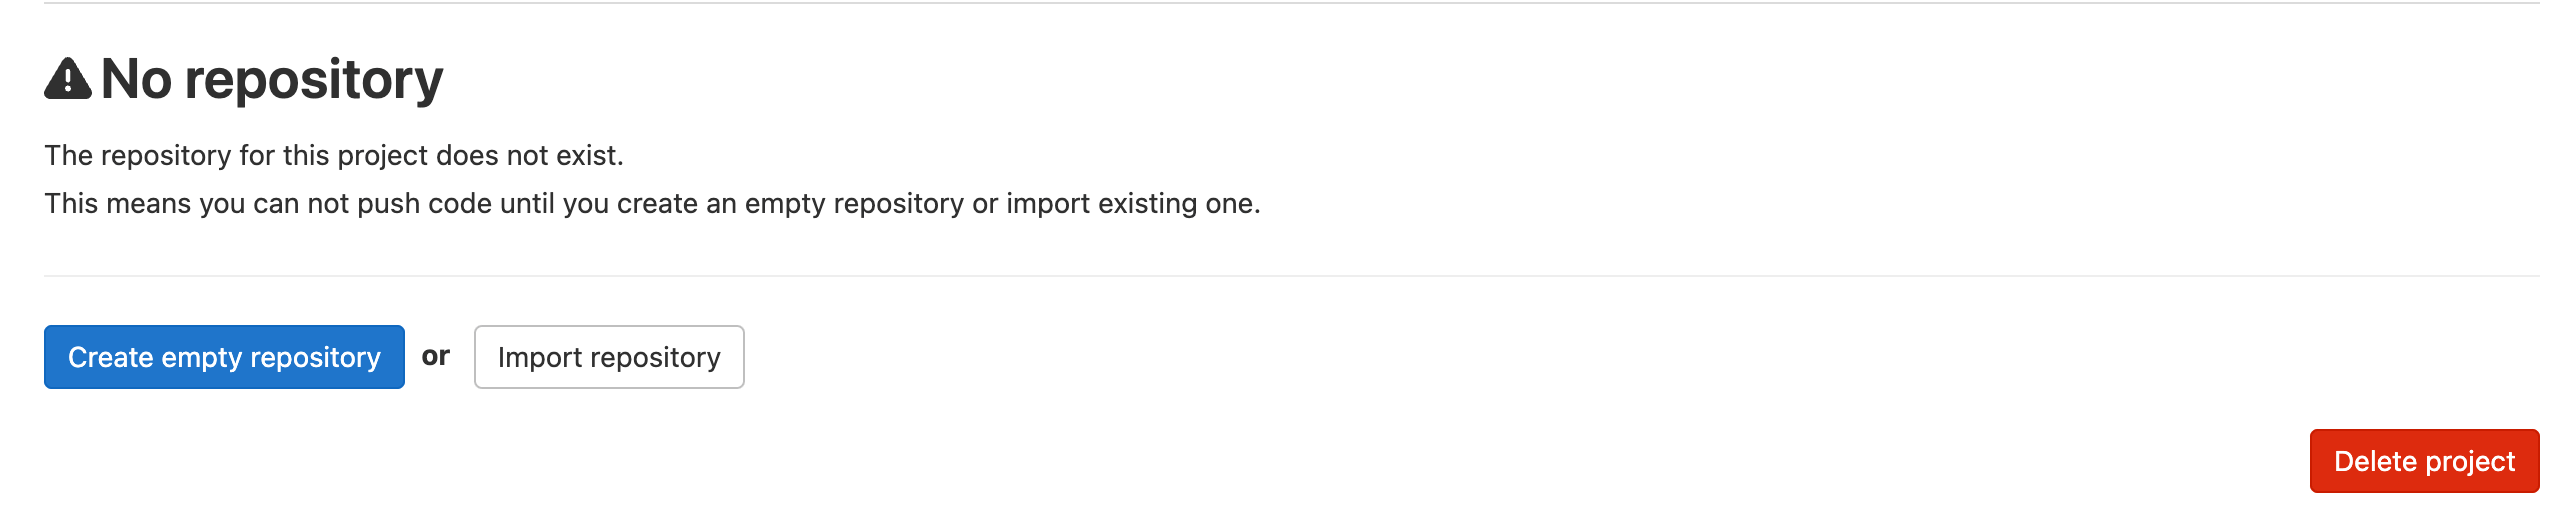Viewport: 2574px width, 520px height.
Task: Open the Import repository option
Action: (x=609, y=357)
